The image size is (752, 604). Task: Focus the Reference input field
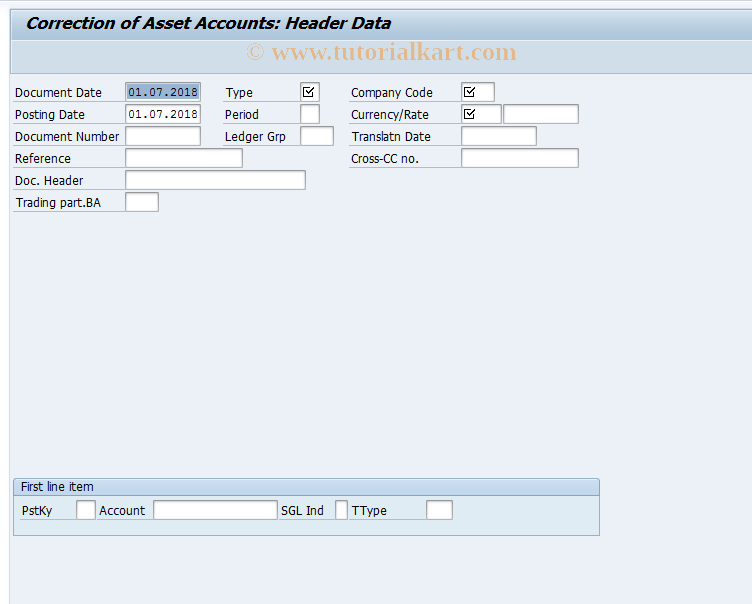[184, 158]
